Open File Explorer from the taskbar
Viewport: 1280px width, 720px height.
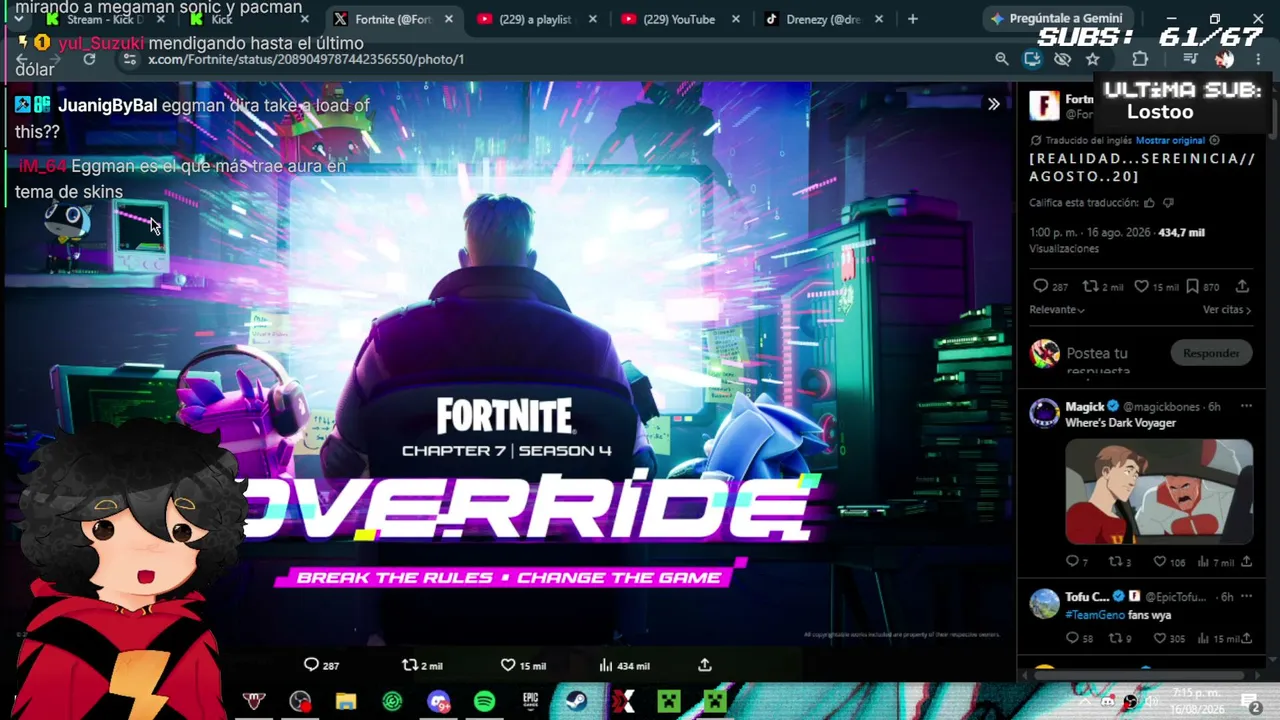(x=346, y=701)
